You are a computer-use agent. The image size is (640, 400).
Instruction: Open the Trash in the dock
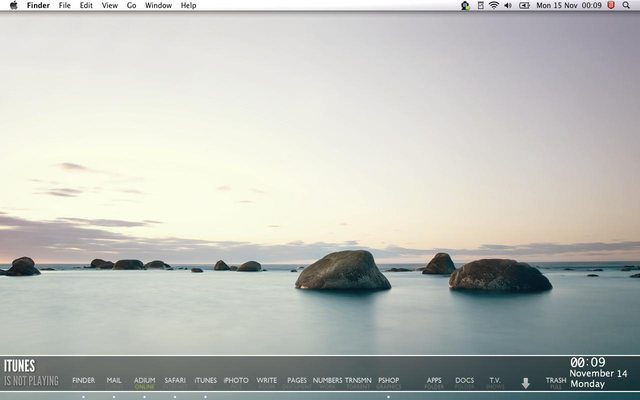click(x=556, y=381)
